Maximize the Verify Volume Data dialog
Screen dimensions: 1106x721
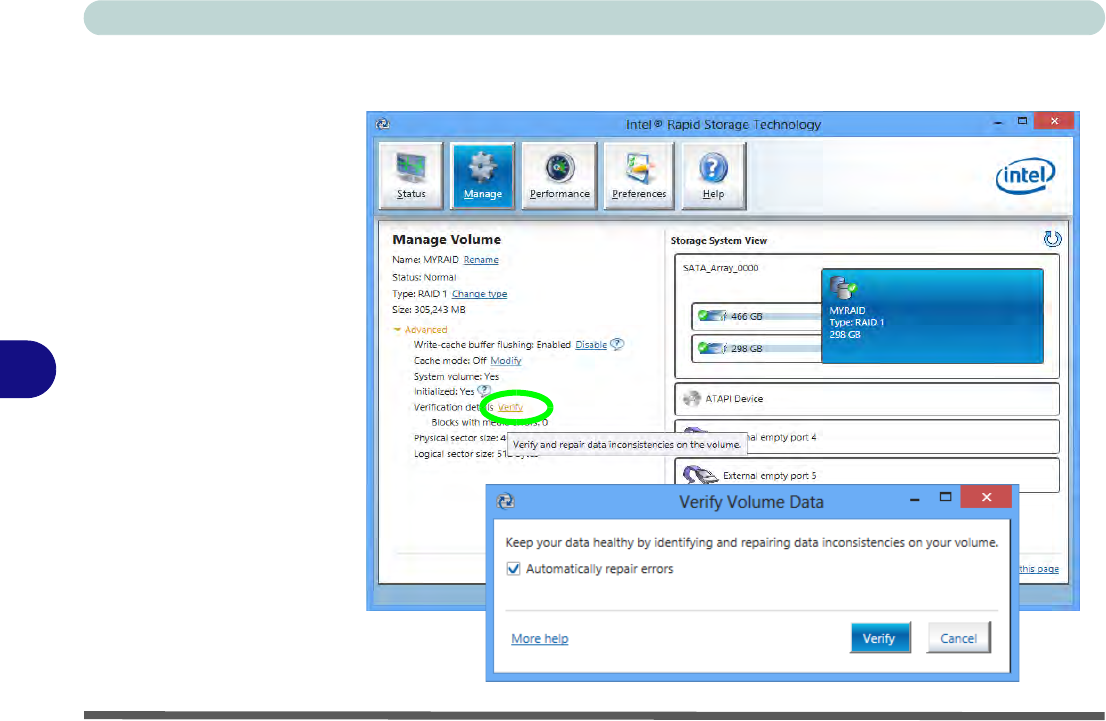pos(946,497)
